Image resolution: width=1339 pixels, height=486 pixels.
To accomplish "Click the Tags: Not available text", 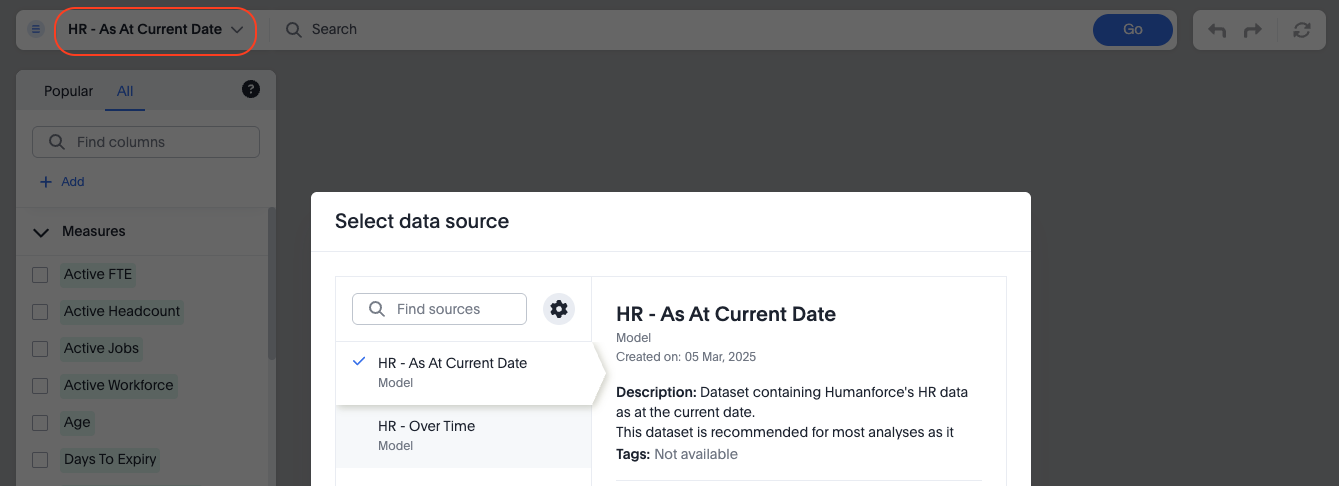I will (677, 454).
